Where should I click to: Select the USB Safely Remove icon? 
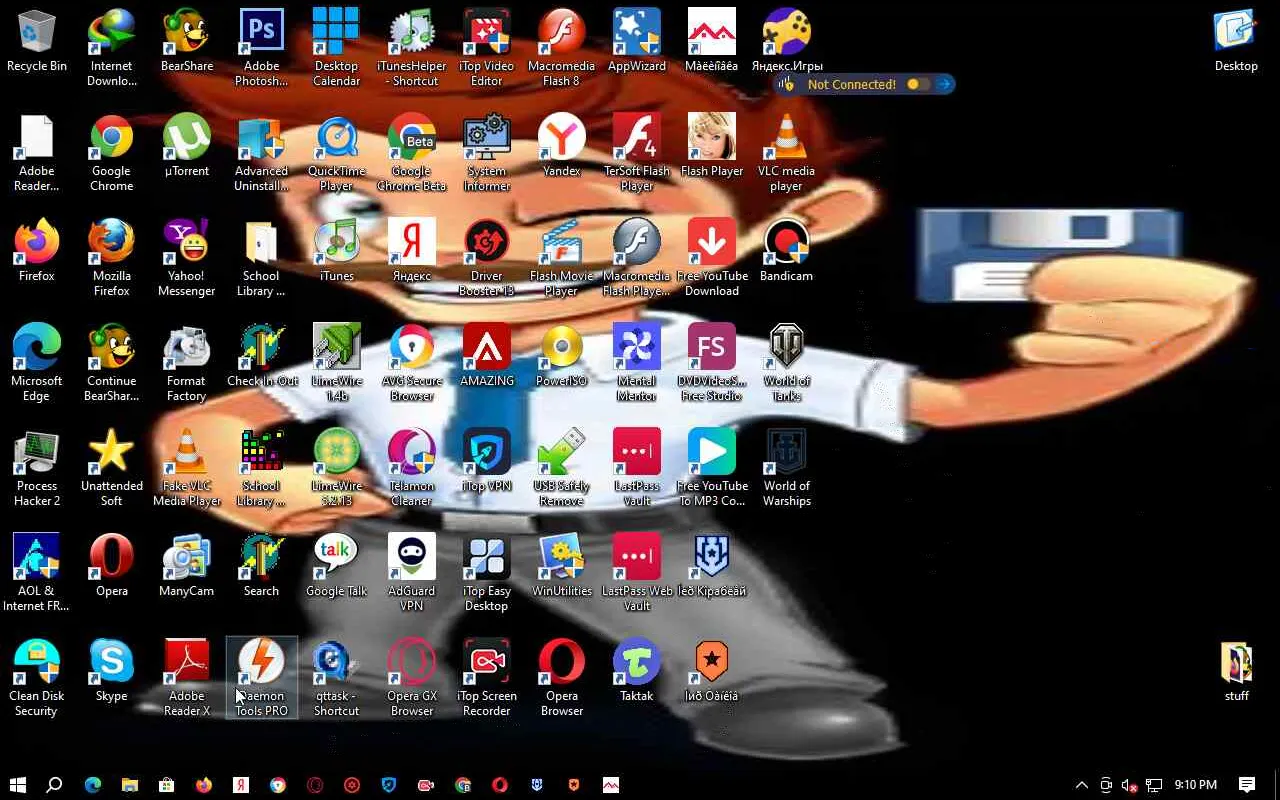pos(562,468)
